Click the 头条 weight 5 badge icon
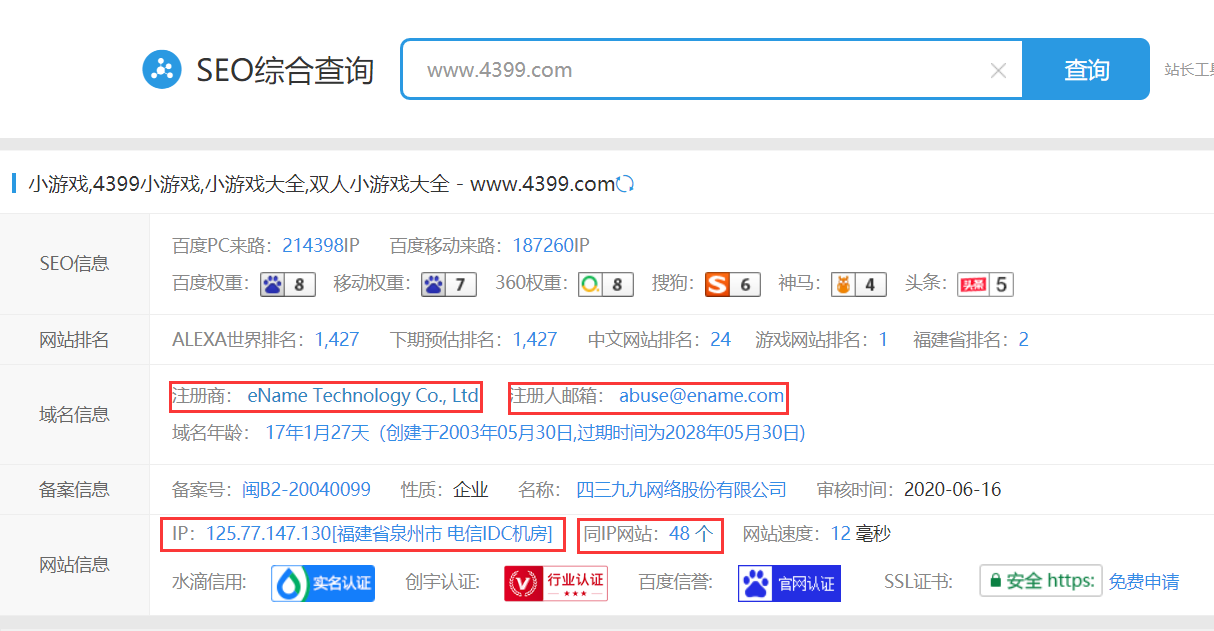The image size is (1214, 631). click(985, 284)
